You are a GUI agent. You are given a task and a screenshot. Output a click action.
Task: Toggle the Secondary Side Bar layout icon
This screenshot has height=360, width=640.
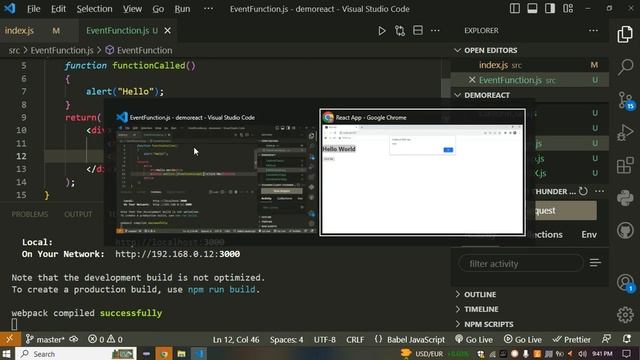pos(550,9)
